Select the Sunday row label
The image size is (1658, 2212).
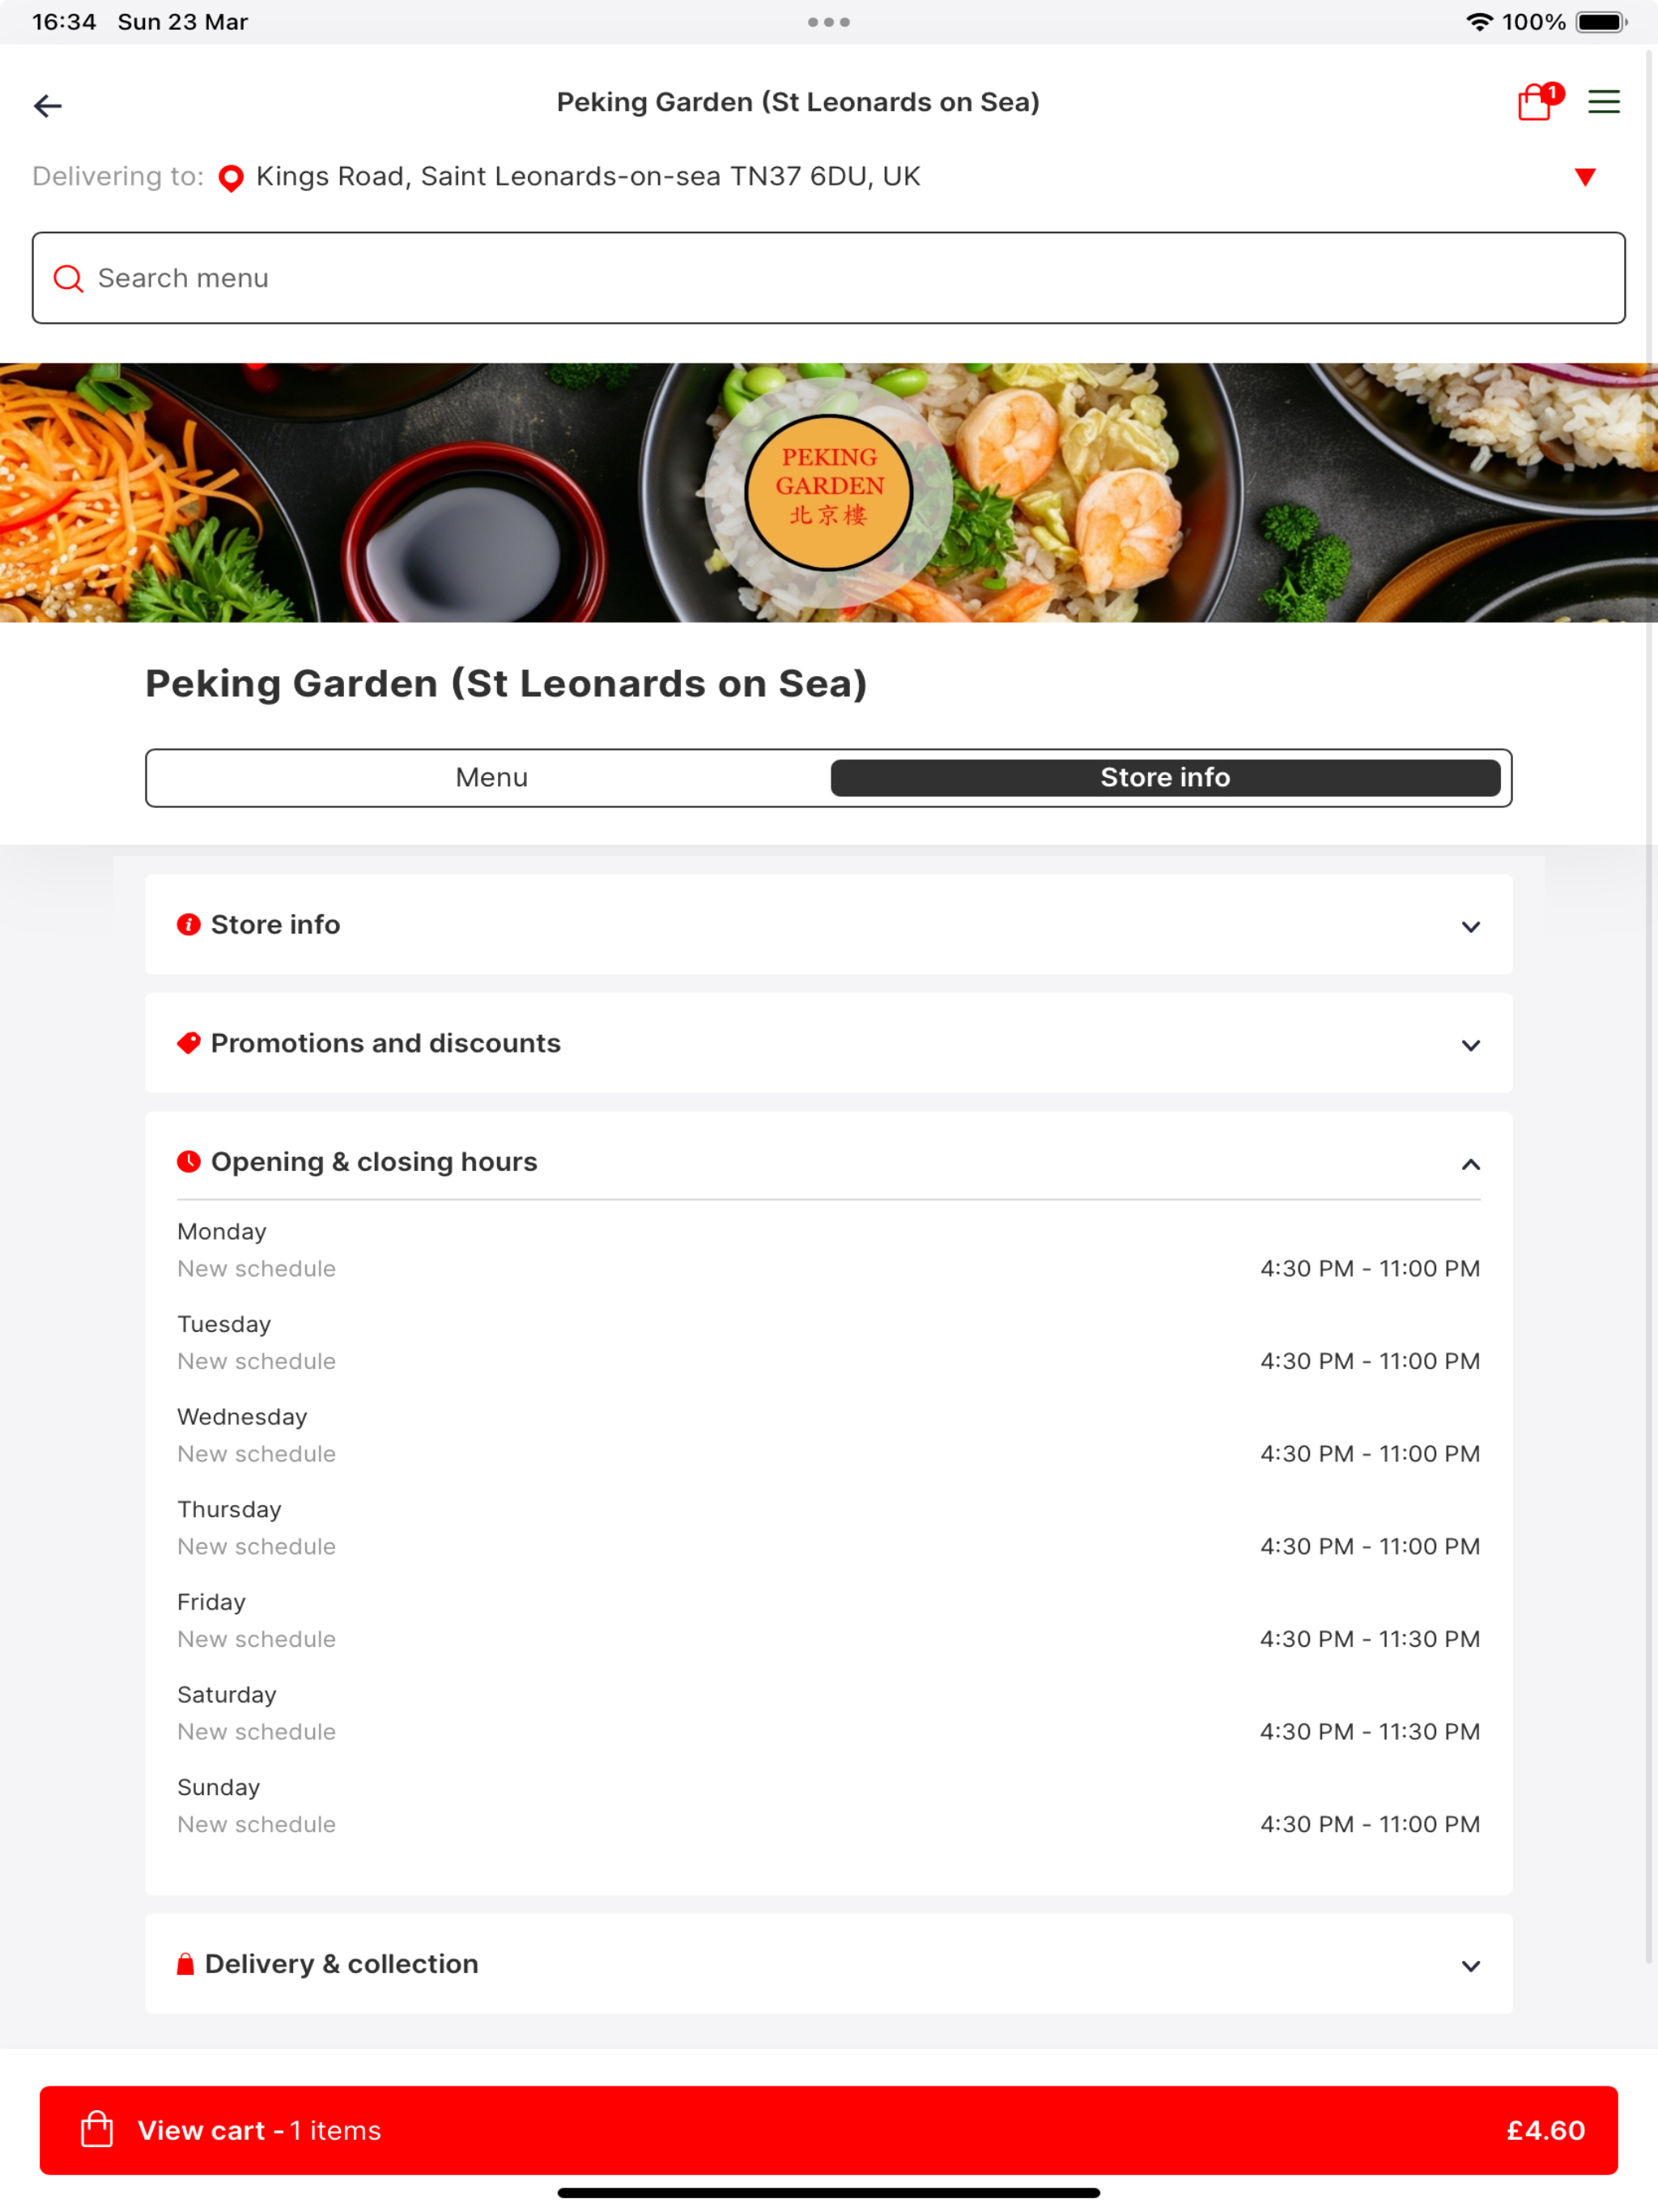219,1787
